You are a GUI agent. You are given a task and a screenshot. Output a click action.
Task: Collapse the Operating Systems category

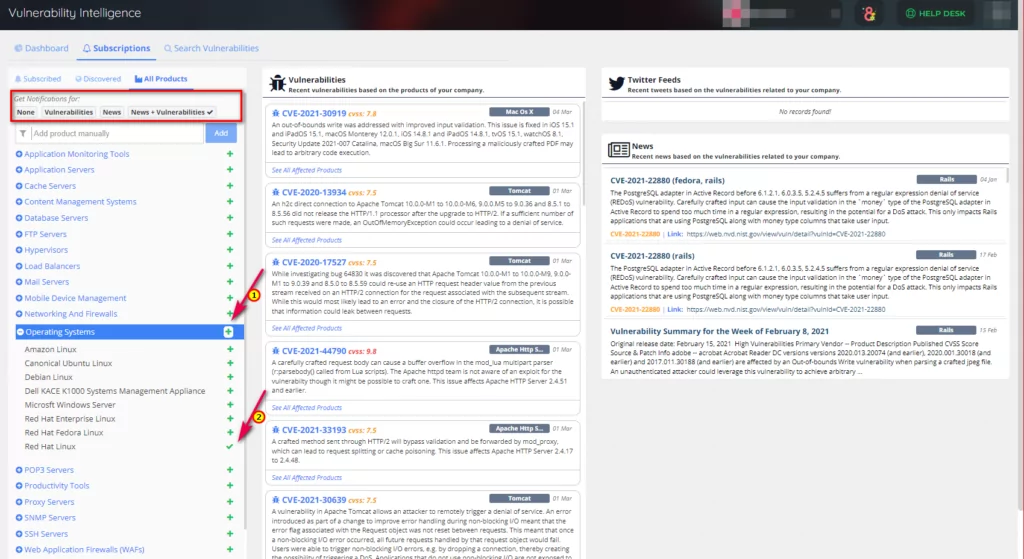[20, 331]
